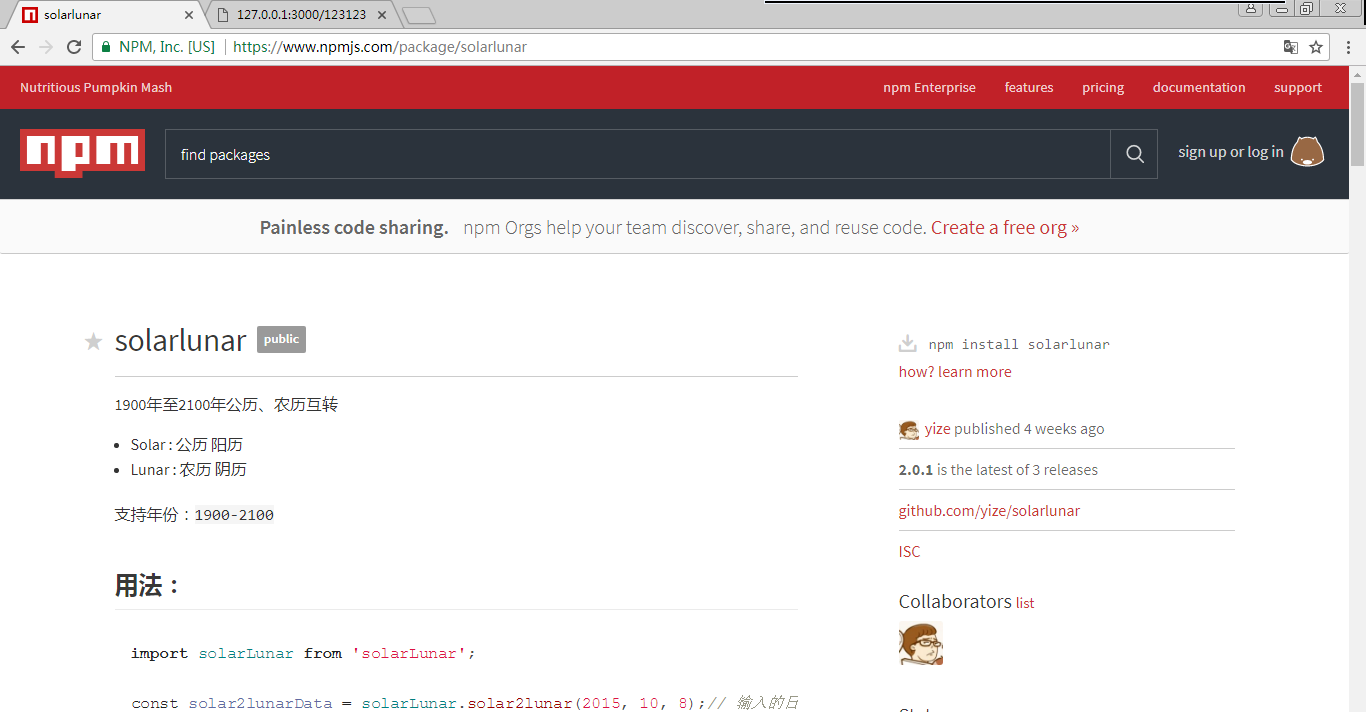1366x712 pixels.
Task: Click sign up or log in
Action: [x=1230, y=152]
